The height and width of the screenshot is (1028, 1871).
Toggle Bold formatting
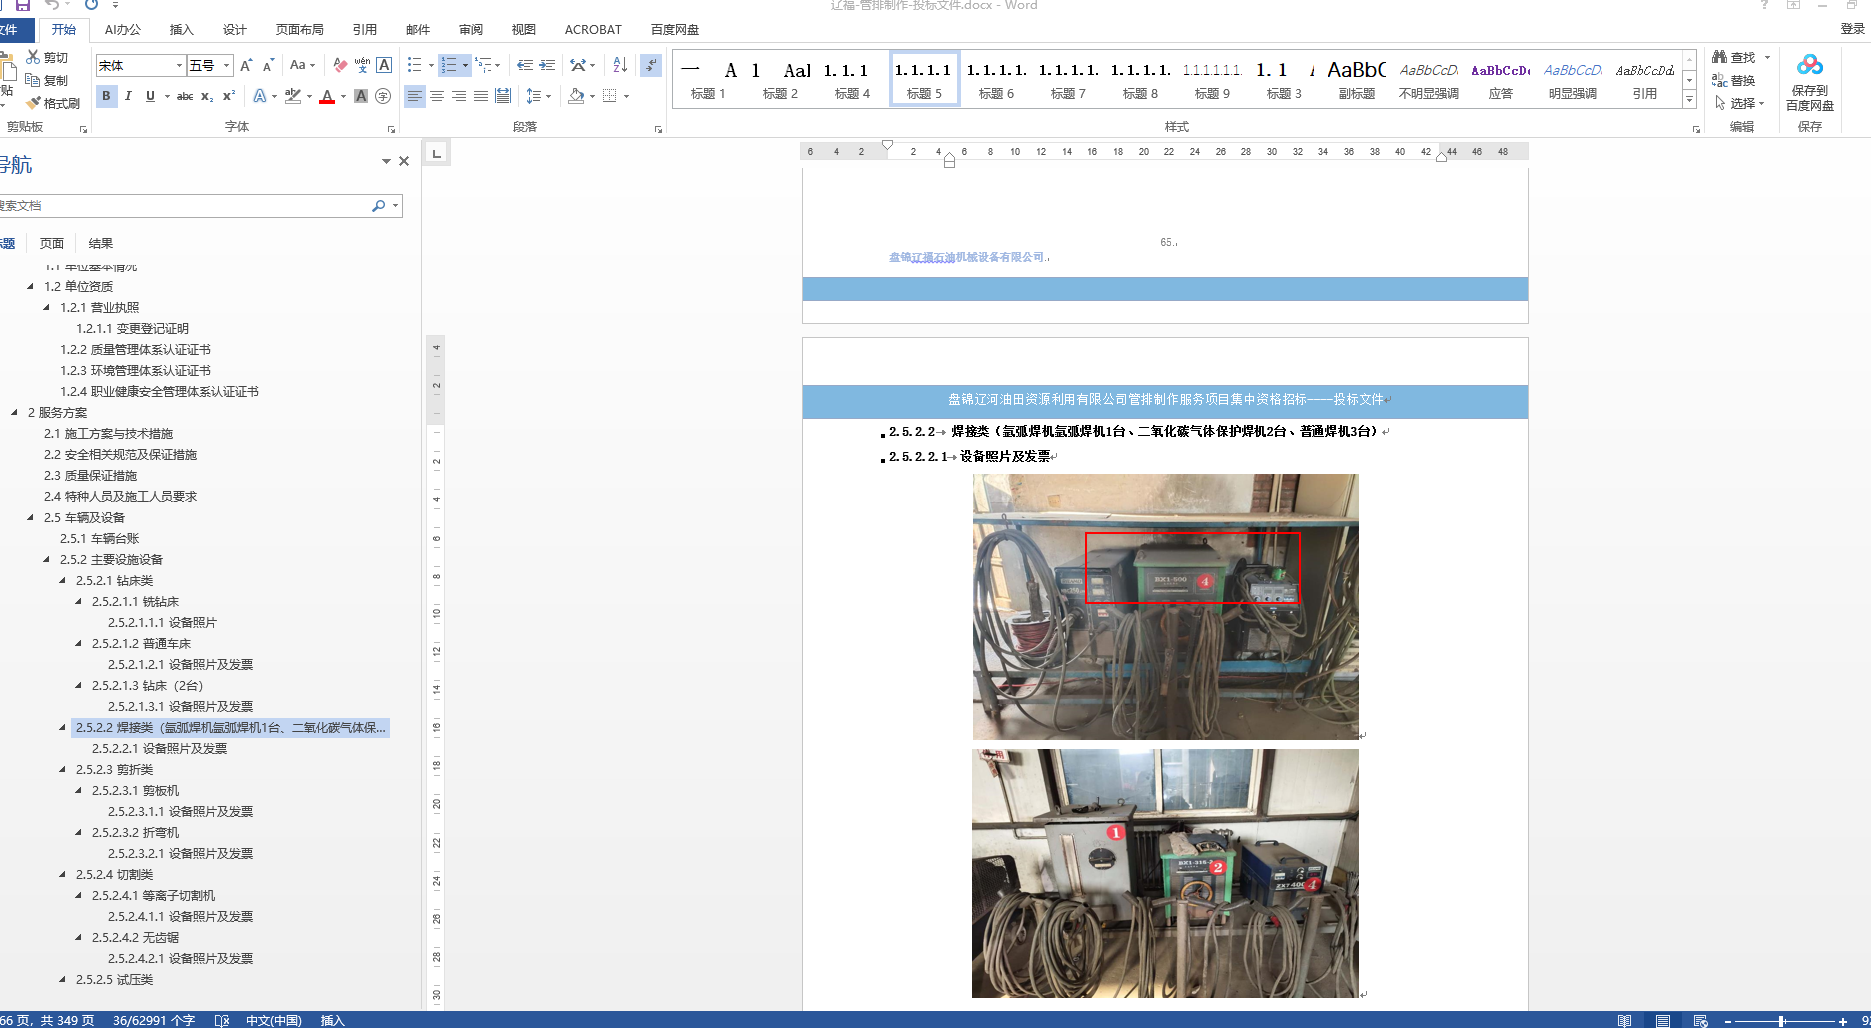click(x=106, y=96)
